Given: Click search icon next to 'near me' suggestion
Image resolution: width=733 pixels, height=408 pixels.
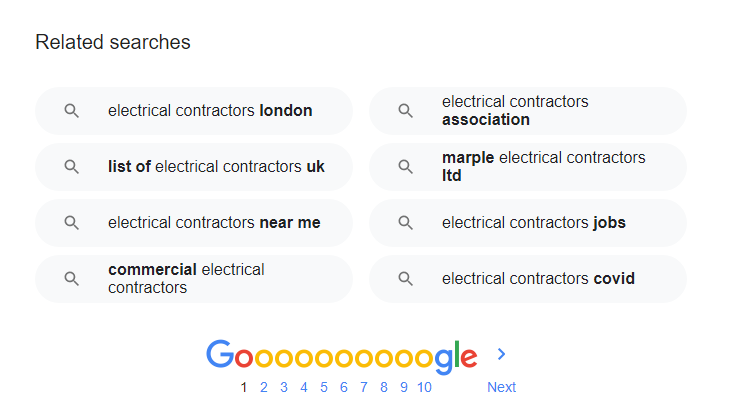Looking at the screenshot, I should point(72,223).
